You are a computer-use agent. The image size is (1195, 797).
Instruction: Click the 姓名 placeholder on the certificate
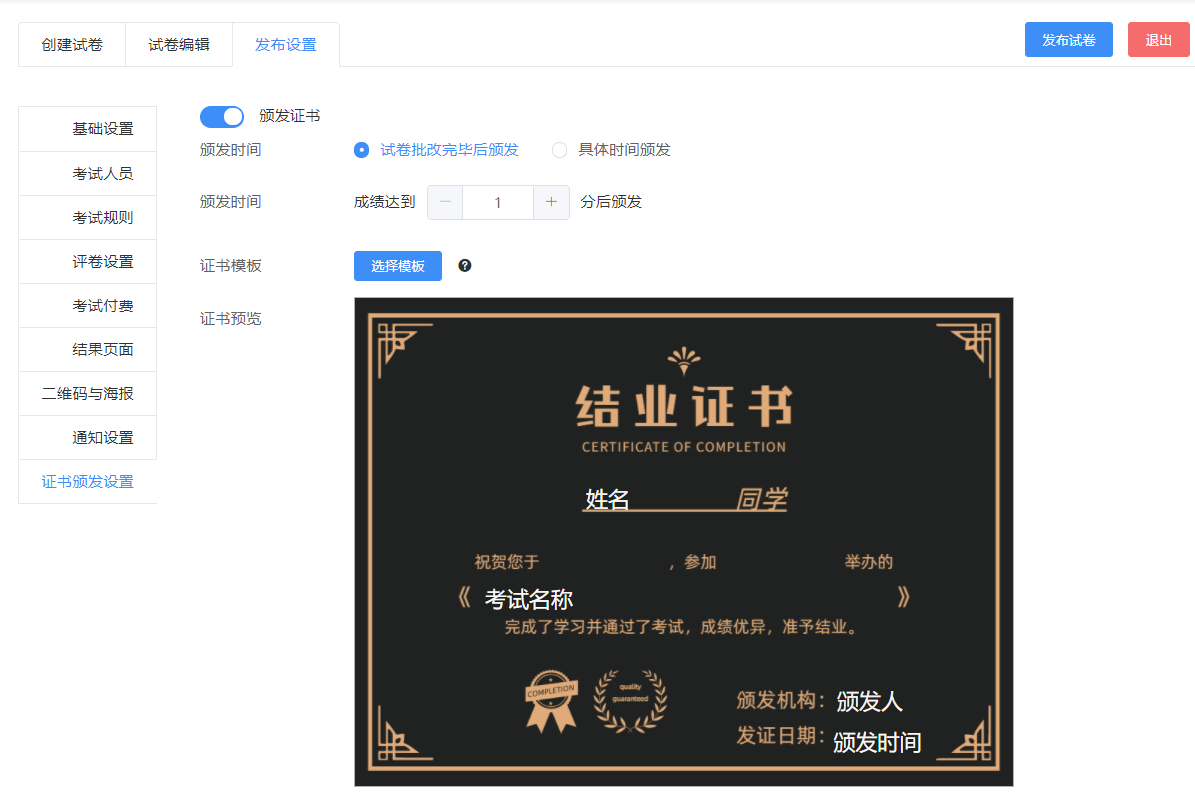607,500
